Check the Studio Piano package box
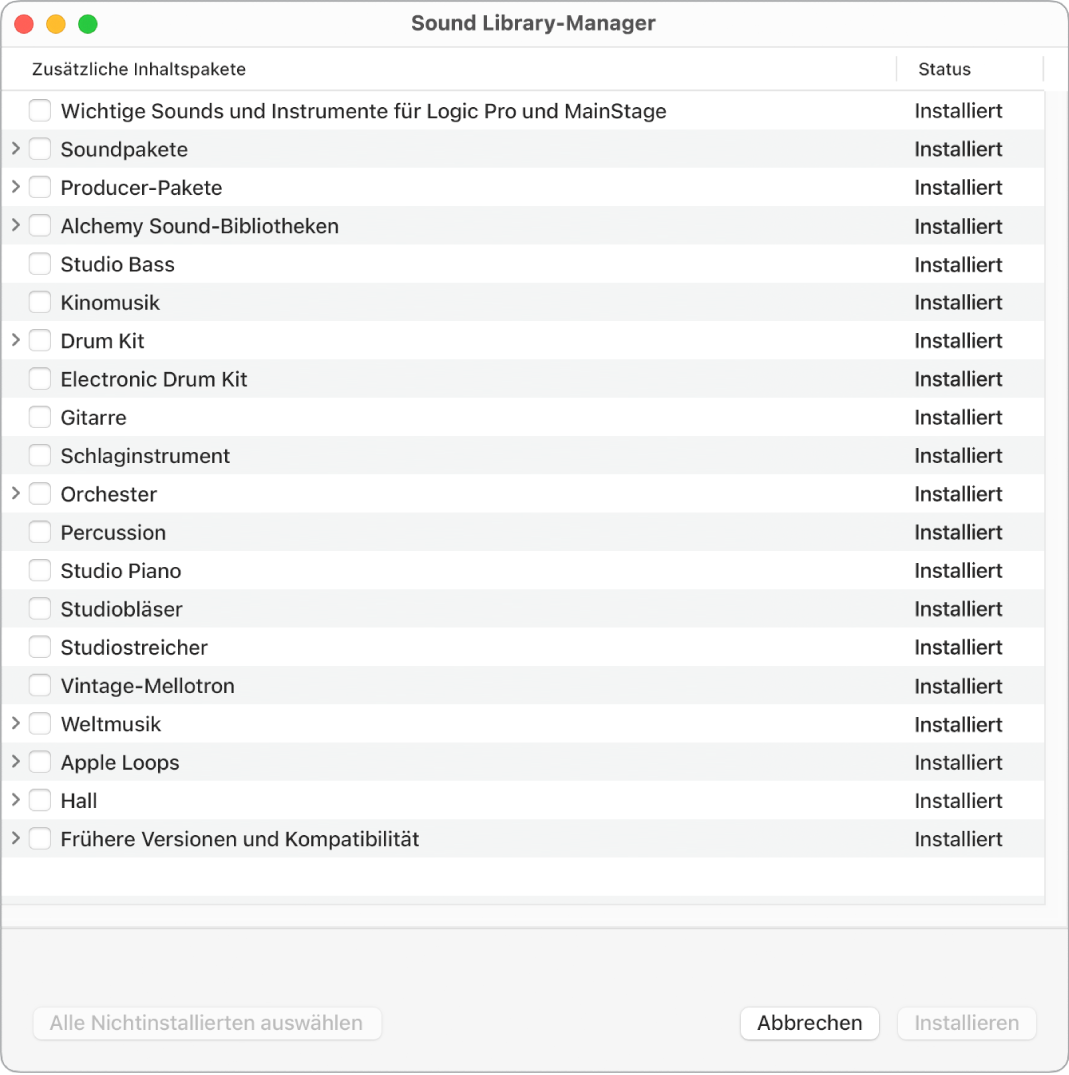Image resolution: width=1069 pixels, height=1075 pixels. point(40,571)
